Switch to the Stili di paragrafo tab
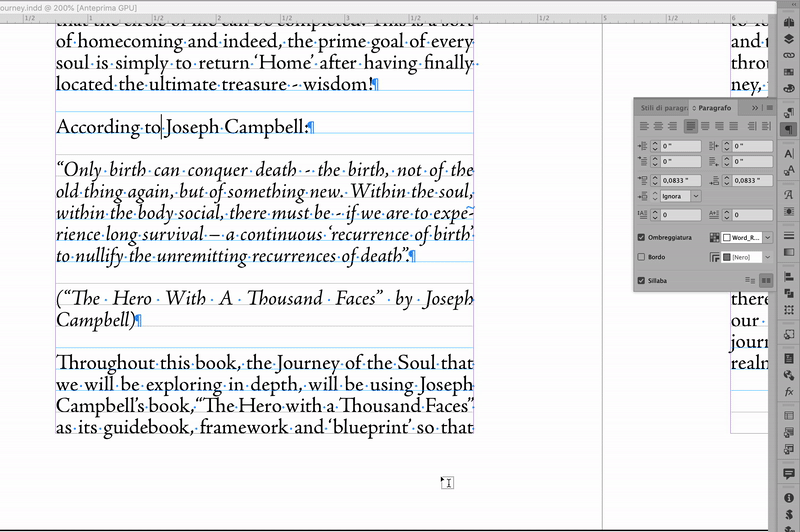Image resolution: width=800 pixels, height=532 pixels. (x=664, y=108)
